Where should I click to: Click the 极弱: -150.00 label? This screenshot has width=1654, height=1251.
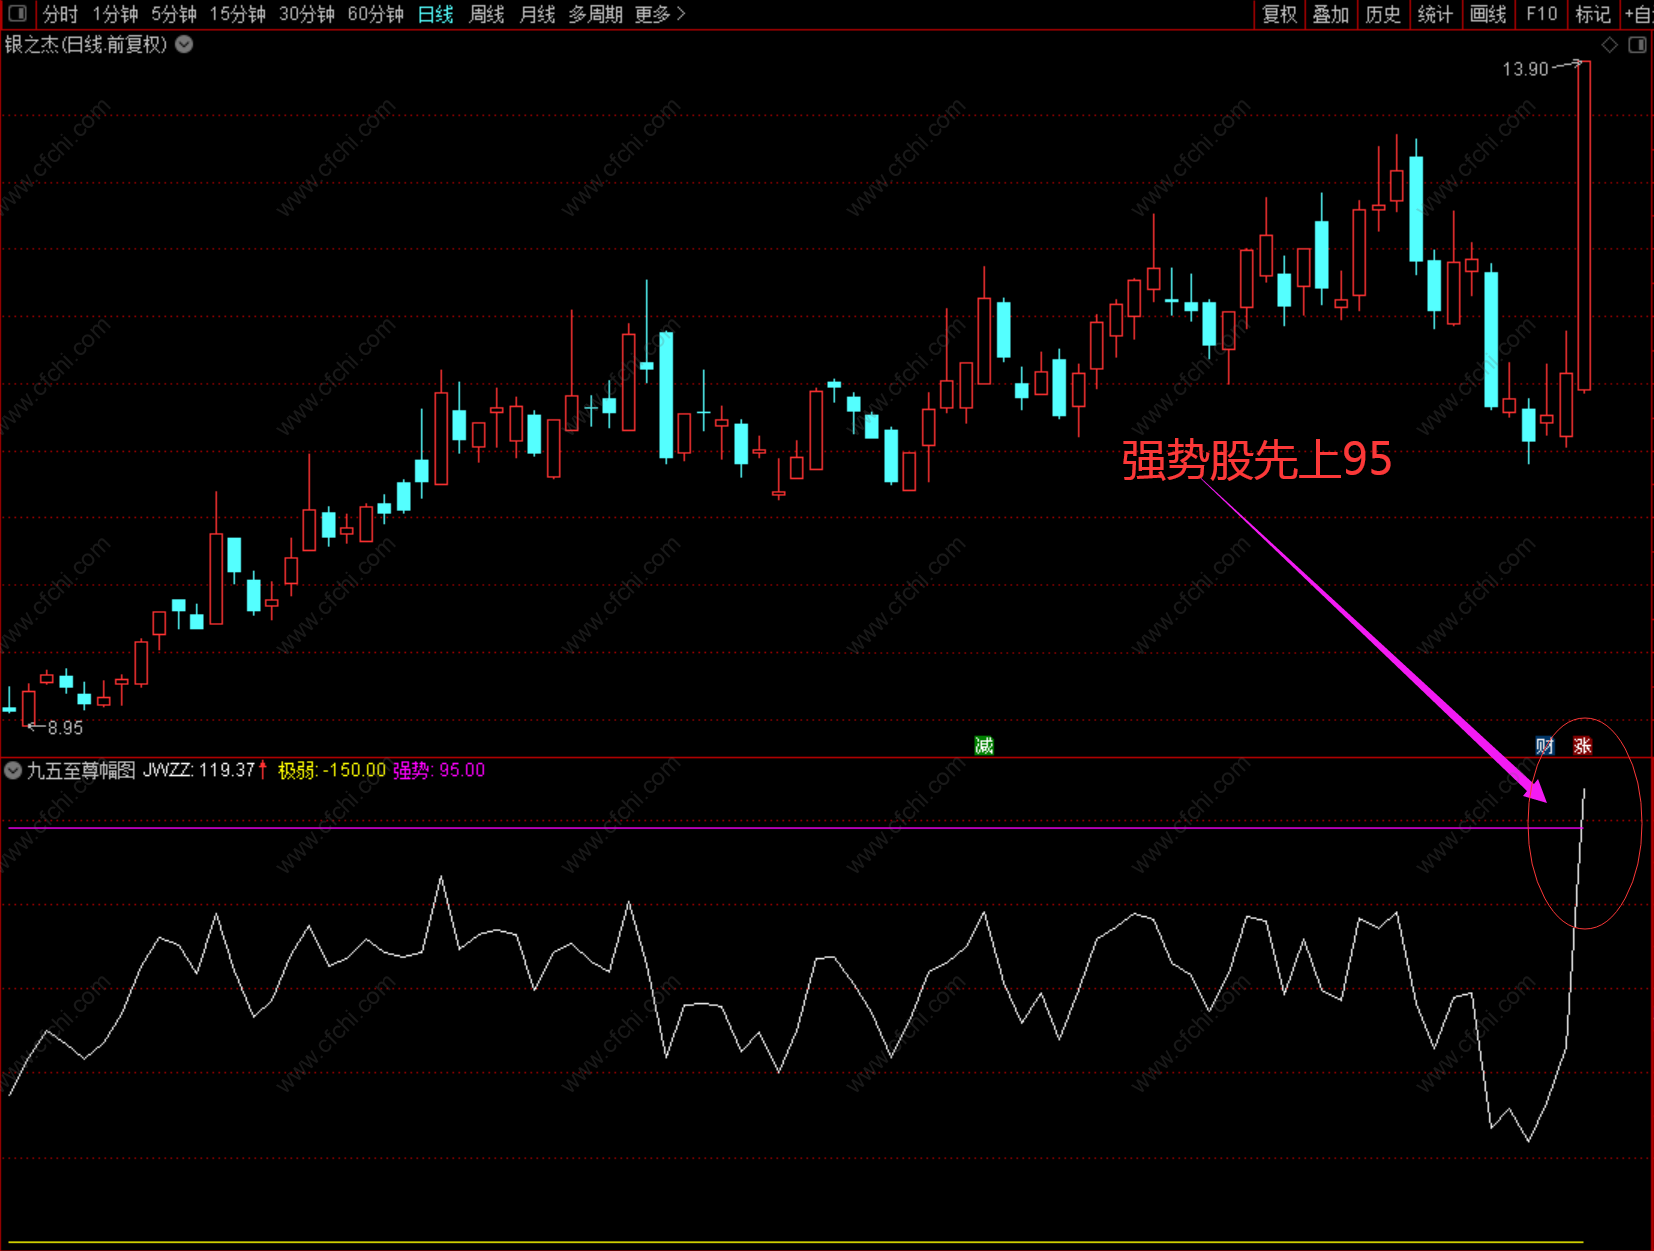(331, 770)
